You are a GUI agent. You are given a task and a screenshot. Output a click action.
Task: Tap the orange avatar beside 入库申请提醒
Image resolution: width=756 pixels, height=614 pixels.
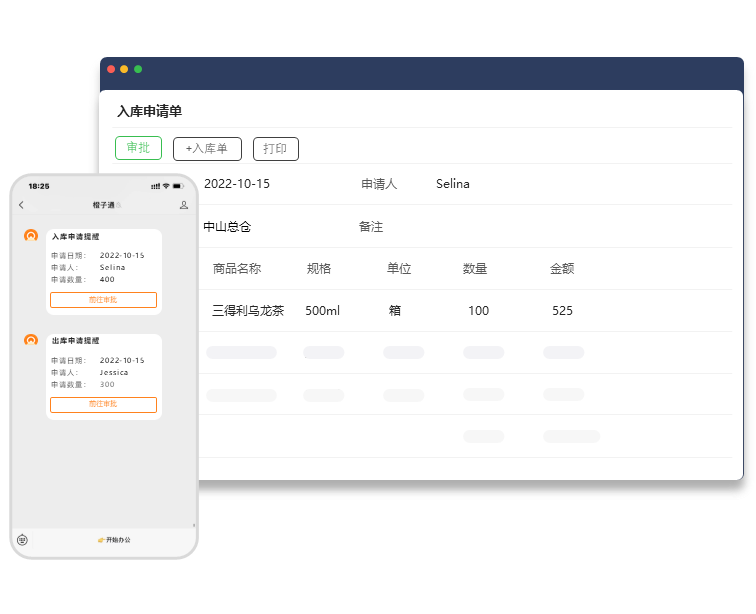[31, 236]
